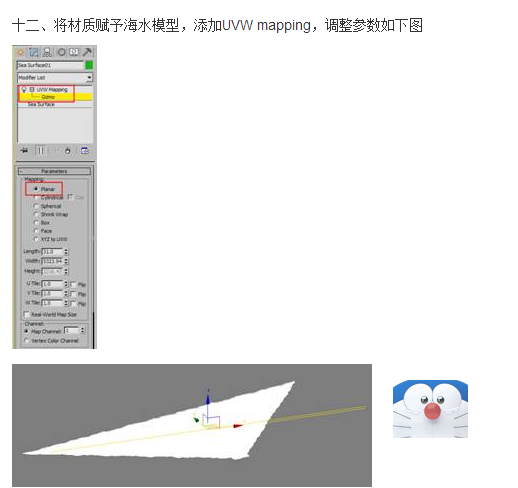
Task: Click the Pin Stack icon
Action: click(24, 151)
